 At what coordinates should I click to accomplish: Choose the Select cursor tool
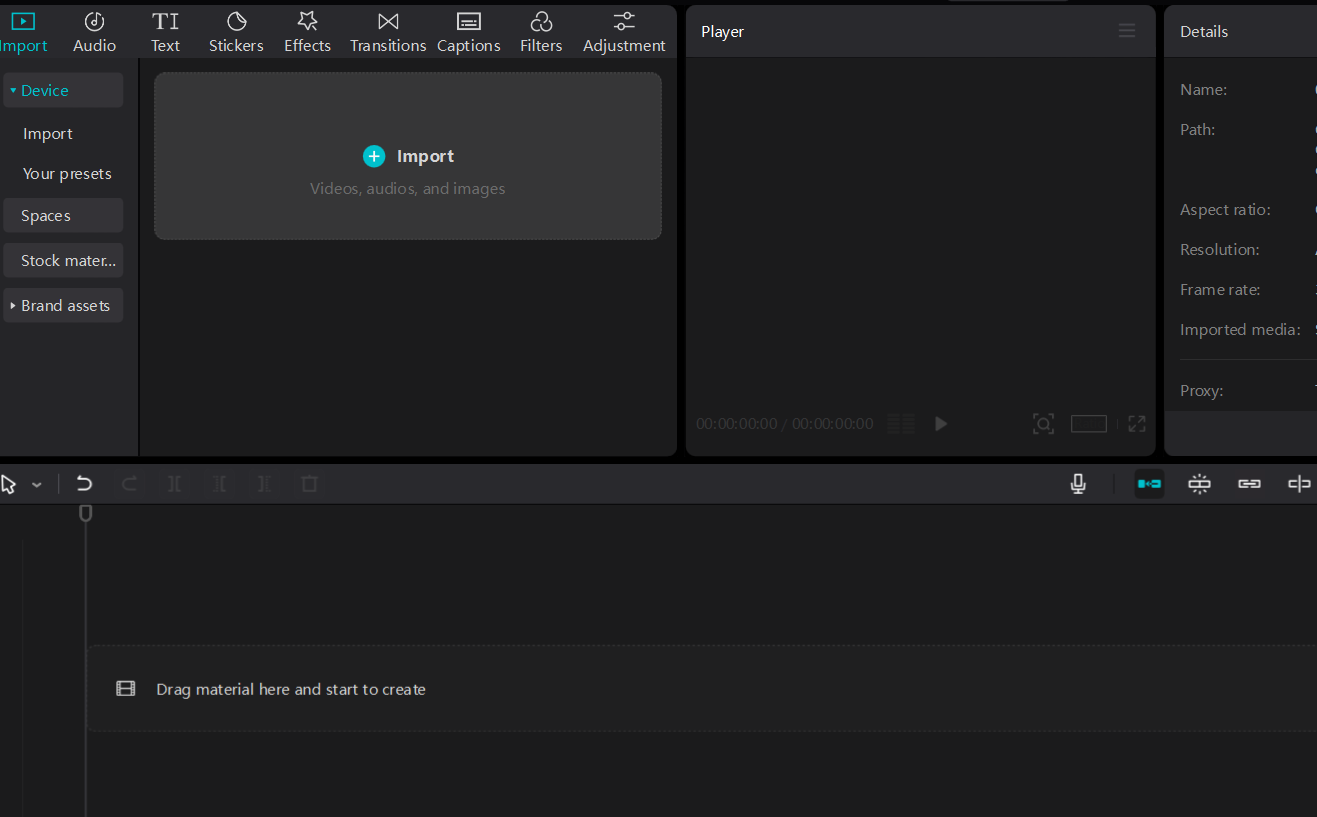tap(9, 484)
